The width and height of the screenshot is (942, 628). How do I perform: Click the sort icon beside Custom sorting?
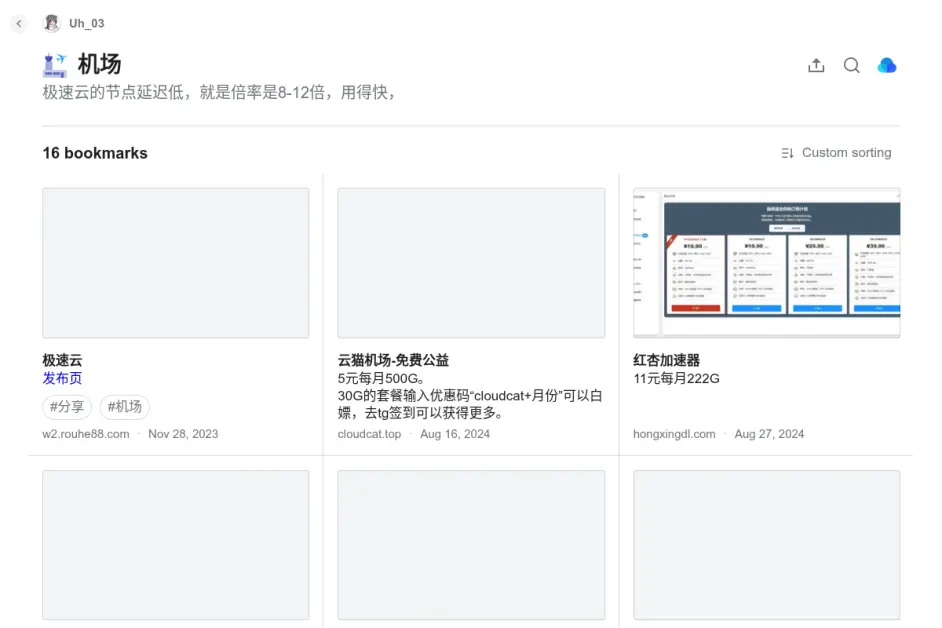point(787,153)
